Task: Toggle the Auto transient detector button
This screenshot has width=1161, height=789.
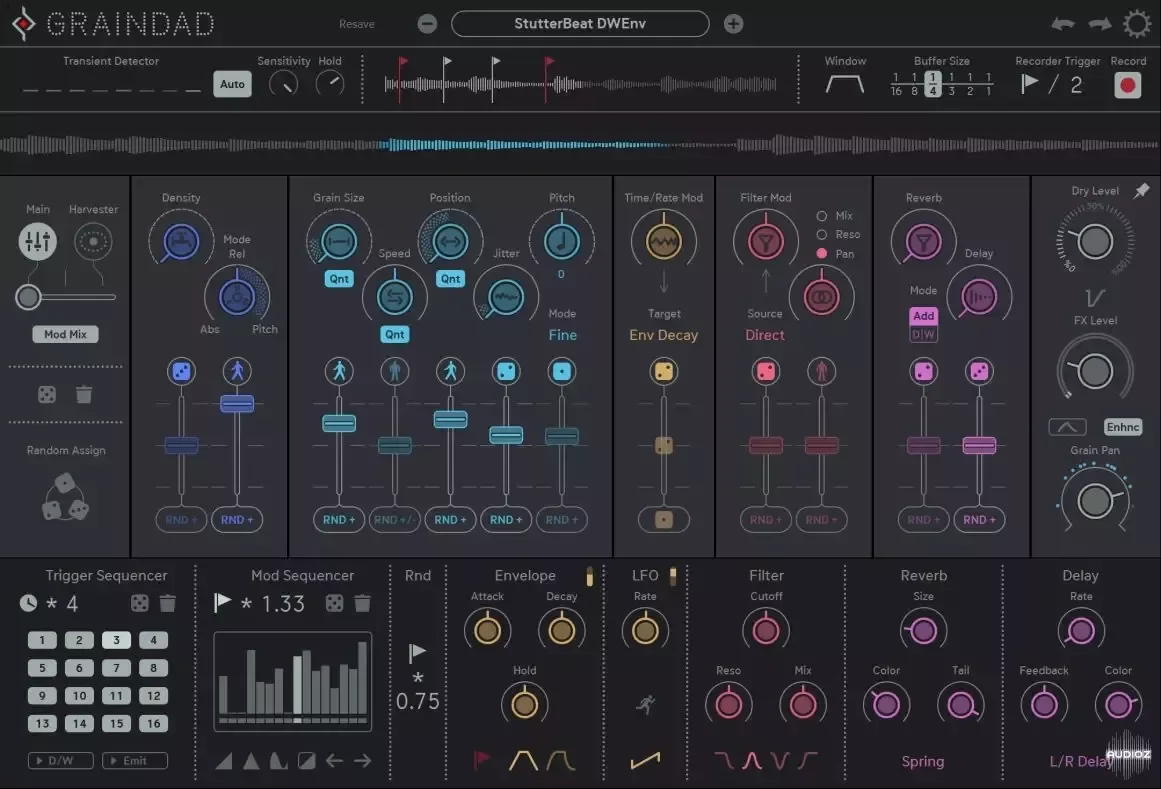Action: click(232, 84)
